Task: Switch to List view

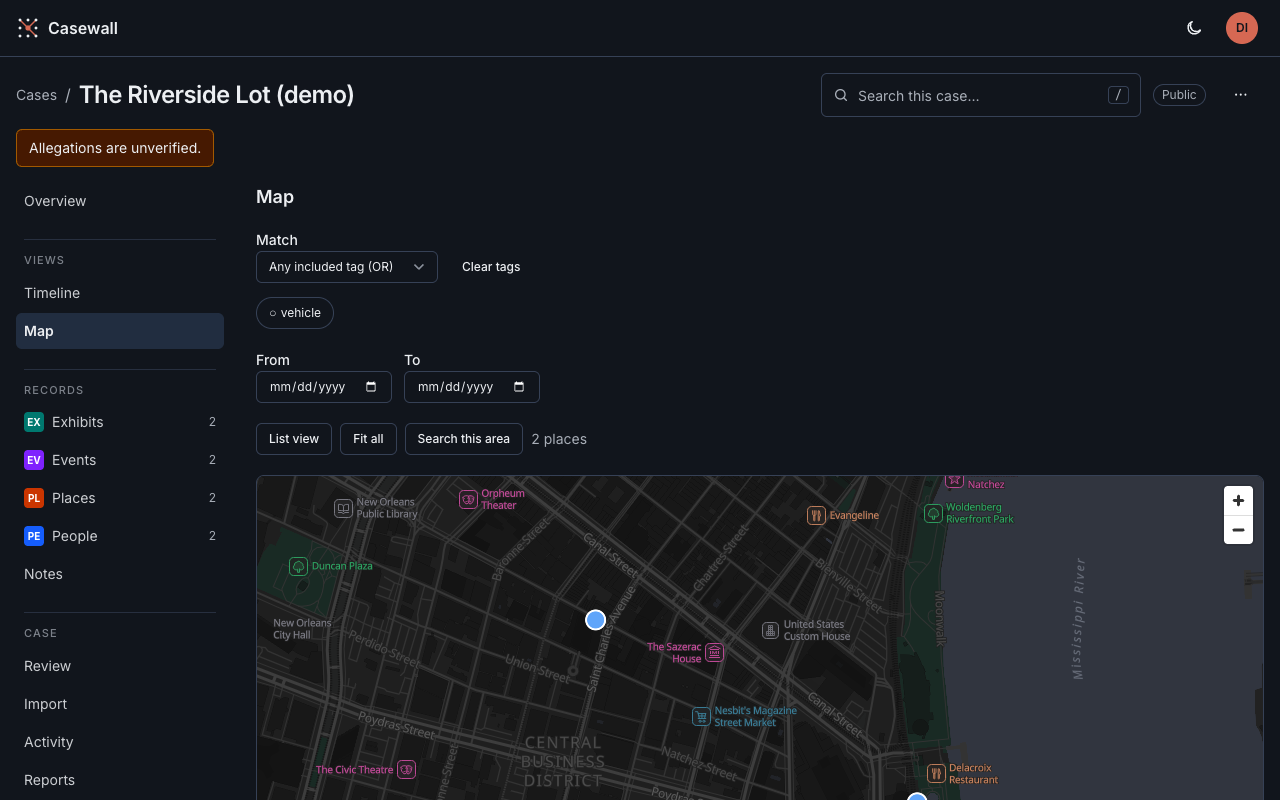Action: click(x=294, y=439)
